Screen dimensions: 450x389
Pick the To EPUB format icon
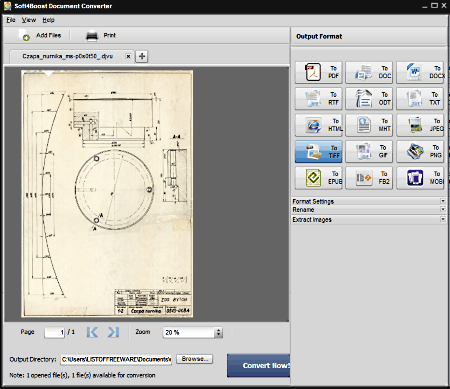click(318, 178)
